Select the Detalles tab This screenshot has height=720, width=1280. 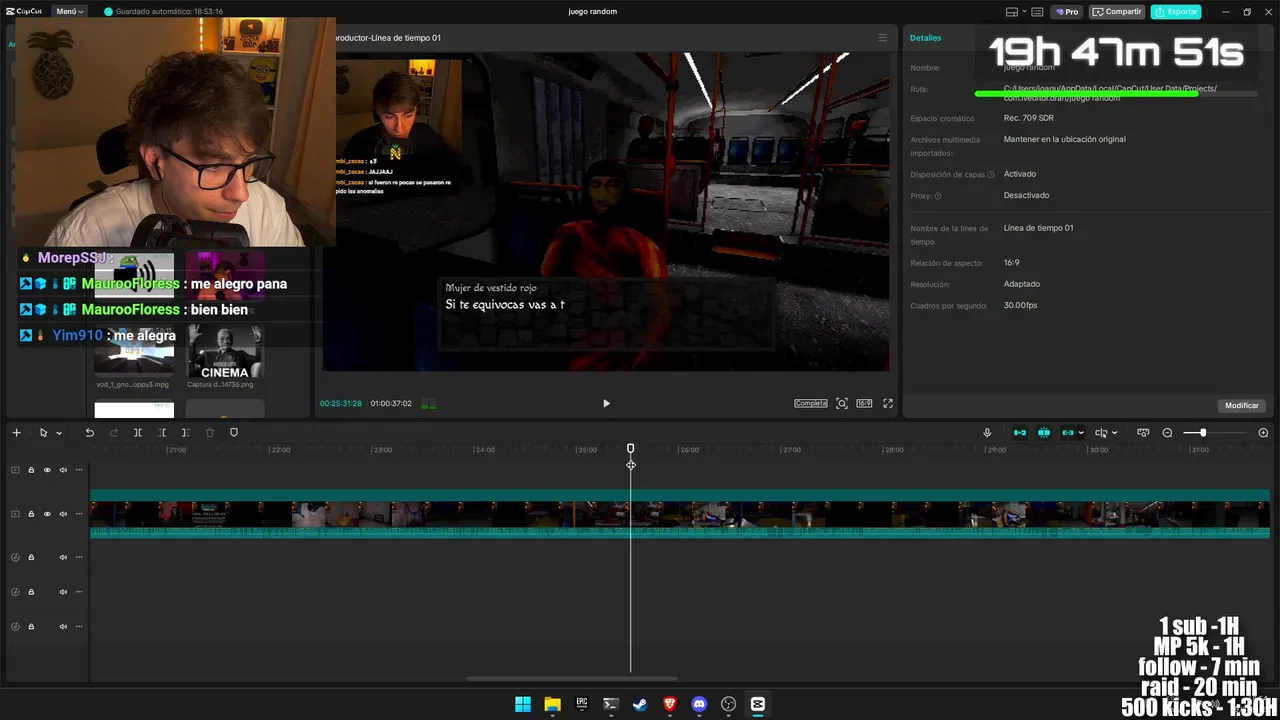(925, 38)
